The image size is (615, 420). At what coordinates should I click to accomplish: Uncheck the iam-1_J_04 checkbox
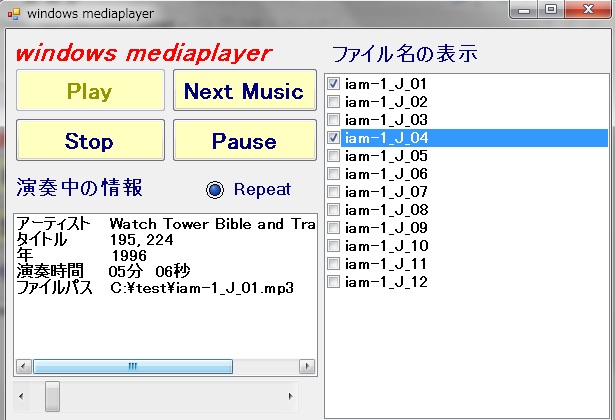pos(333,138)
